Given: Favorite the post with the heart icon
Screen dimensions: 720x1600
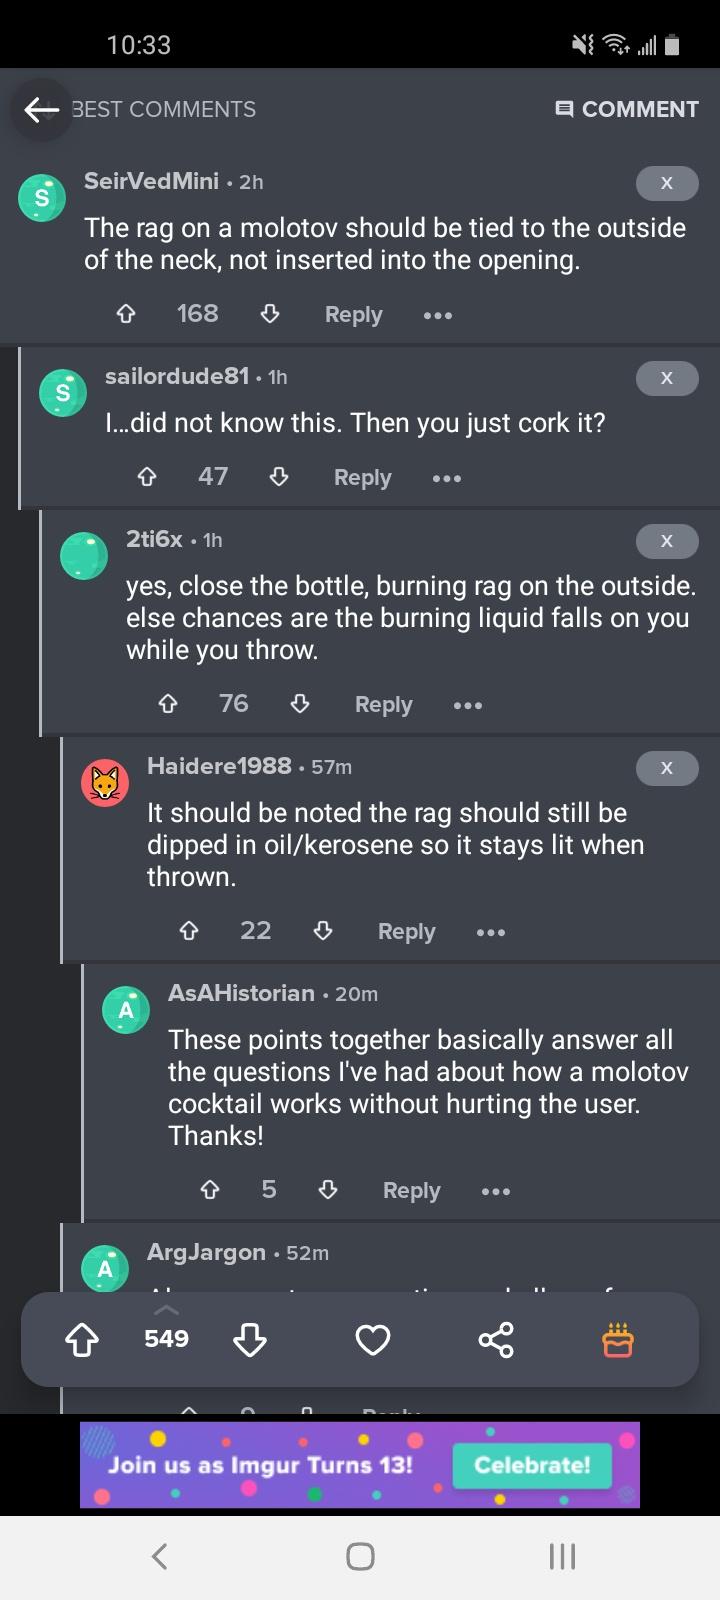Looking at the screenshot, I should coord(372,1339).
